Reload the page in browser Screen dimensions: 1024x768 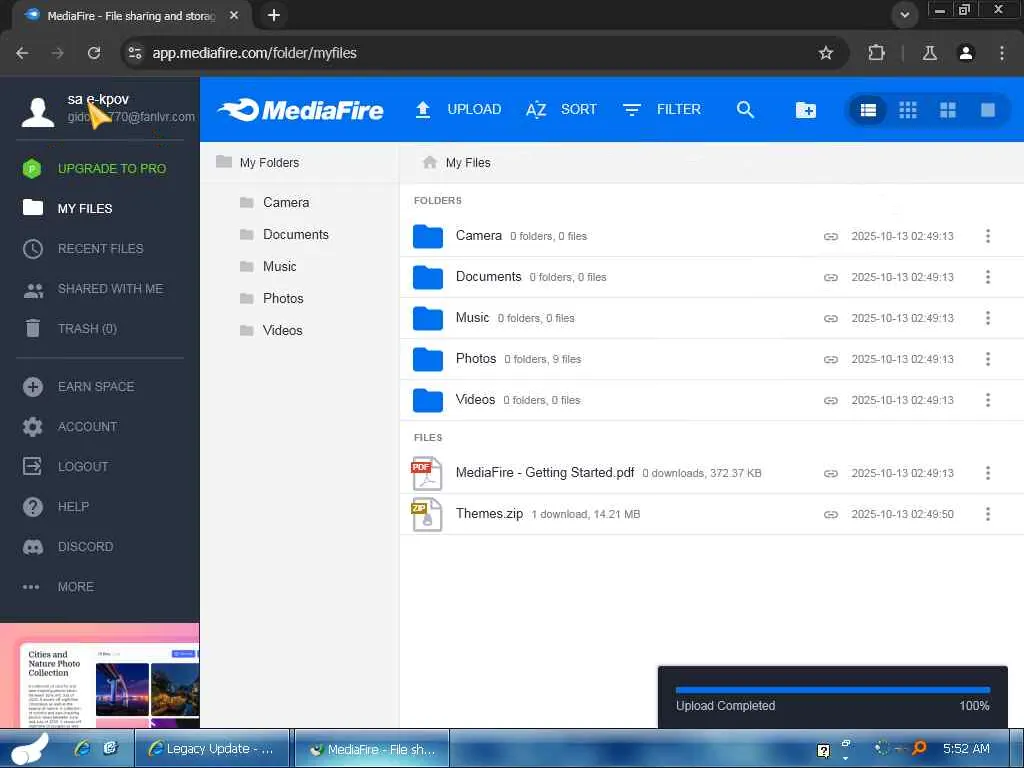[94, 53]
